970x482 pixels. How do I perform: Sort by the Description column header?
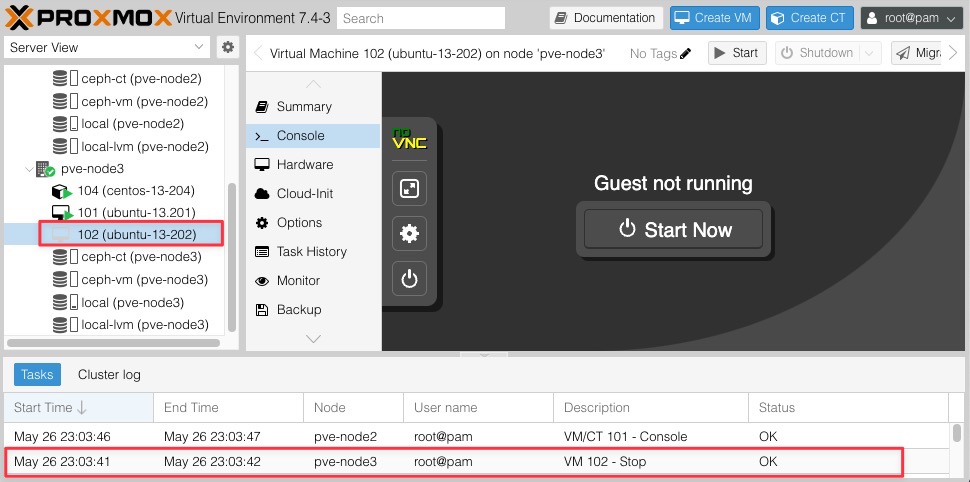[651, 408]
